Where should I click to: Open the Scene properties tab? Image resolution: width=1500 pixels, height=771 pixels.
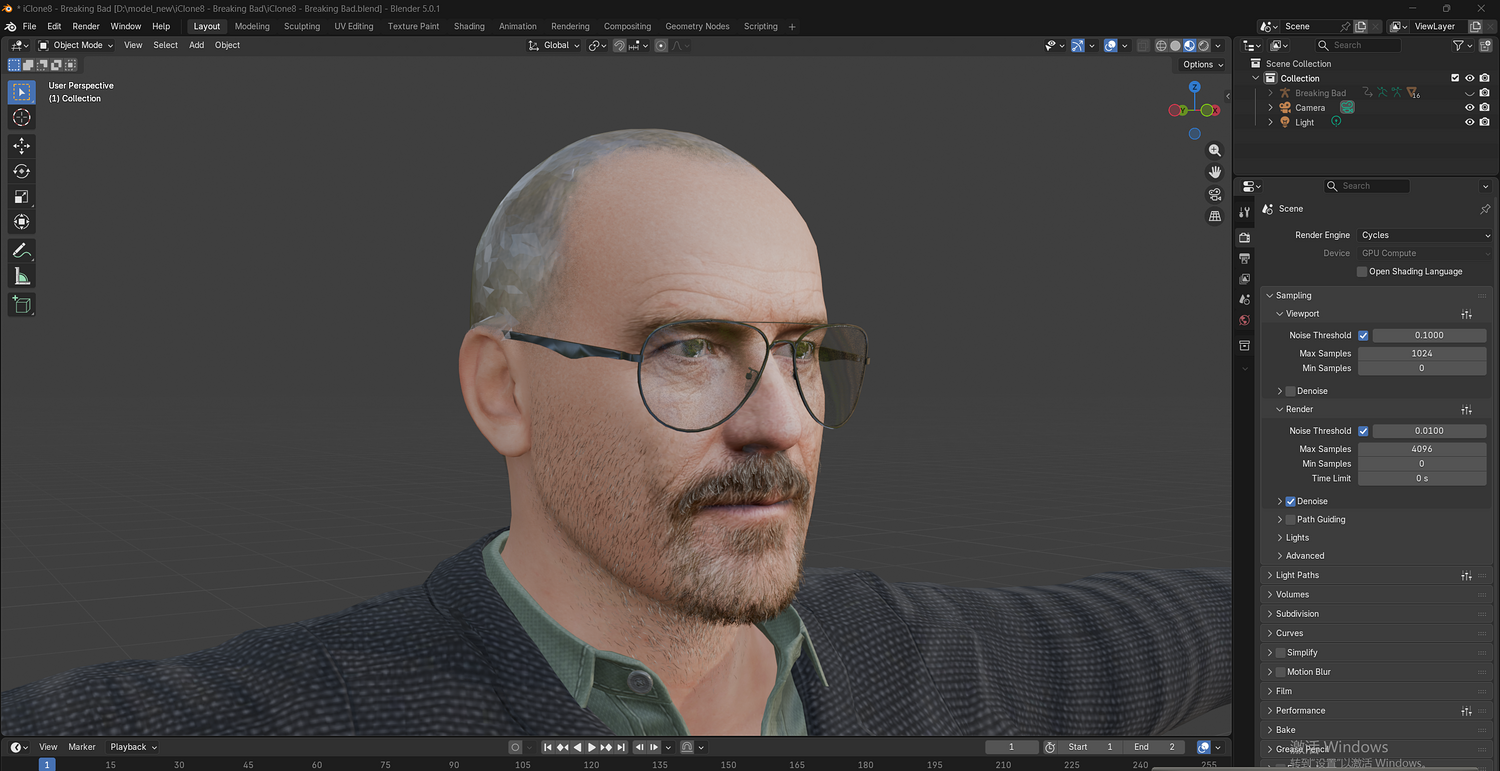(1245, 300)
